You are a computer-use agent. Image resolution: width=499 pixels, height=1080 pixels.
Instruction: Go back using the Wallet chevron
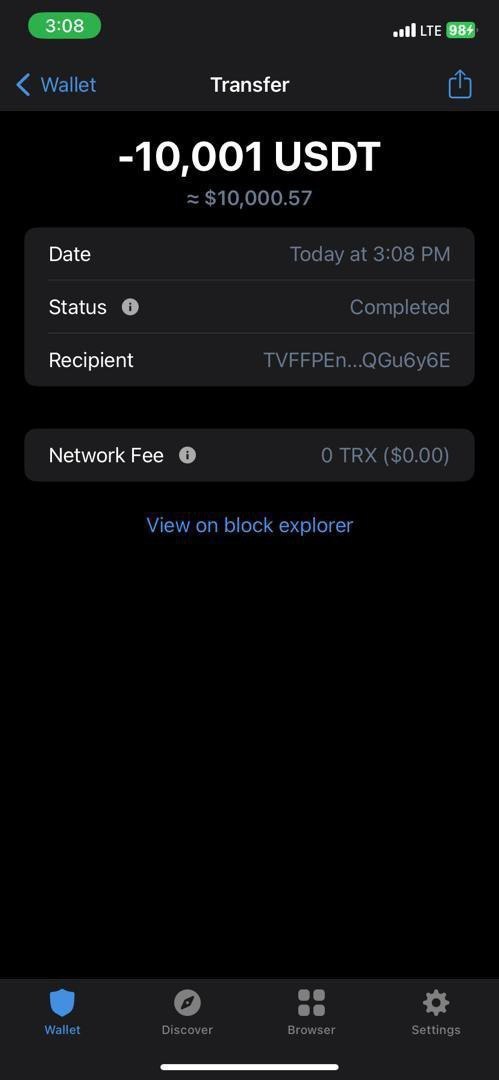click(x=23, y=85)
